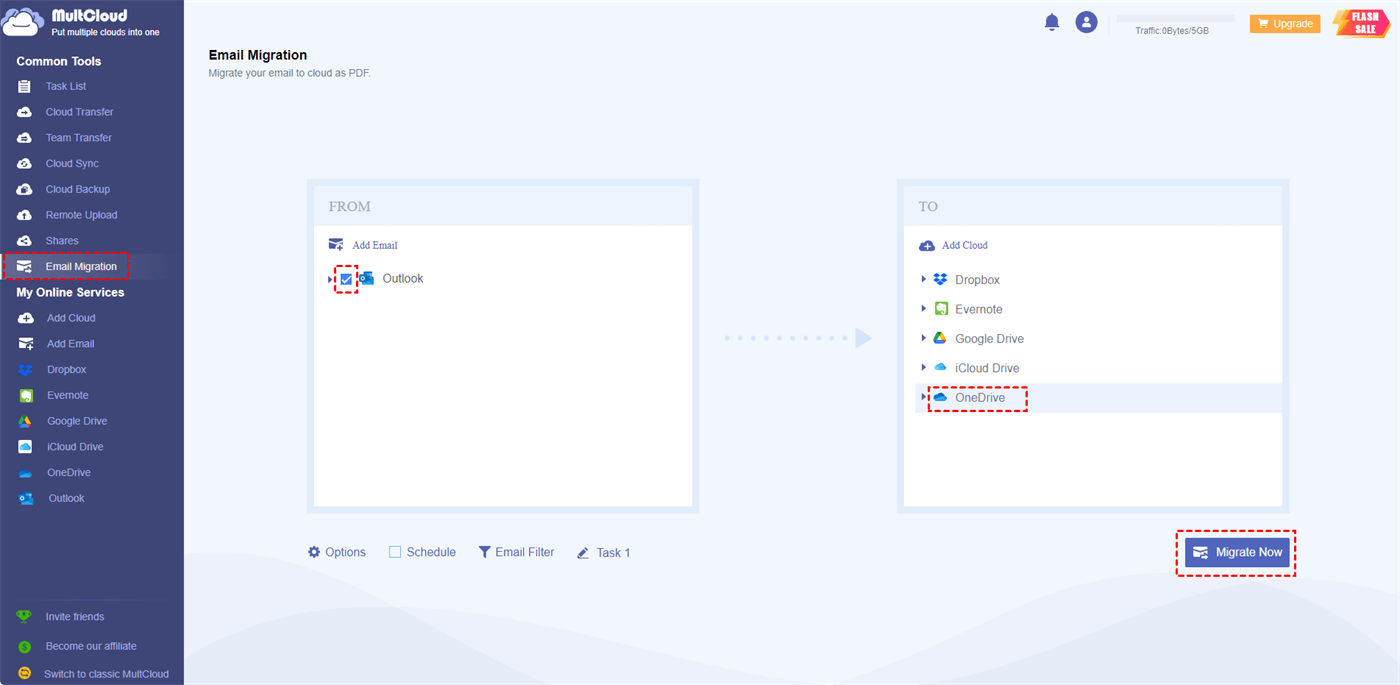The image size is (1400, 685).
Task: Click Add Cloud in TO panel
Action: pos(953,245)
